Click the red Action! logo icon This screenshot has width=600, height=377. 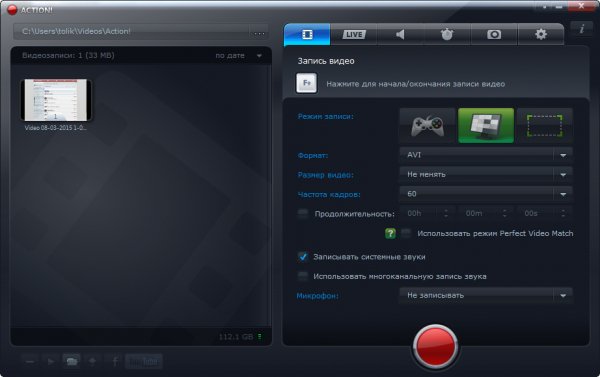(x=12, y=10)
